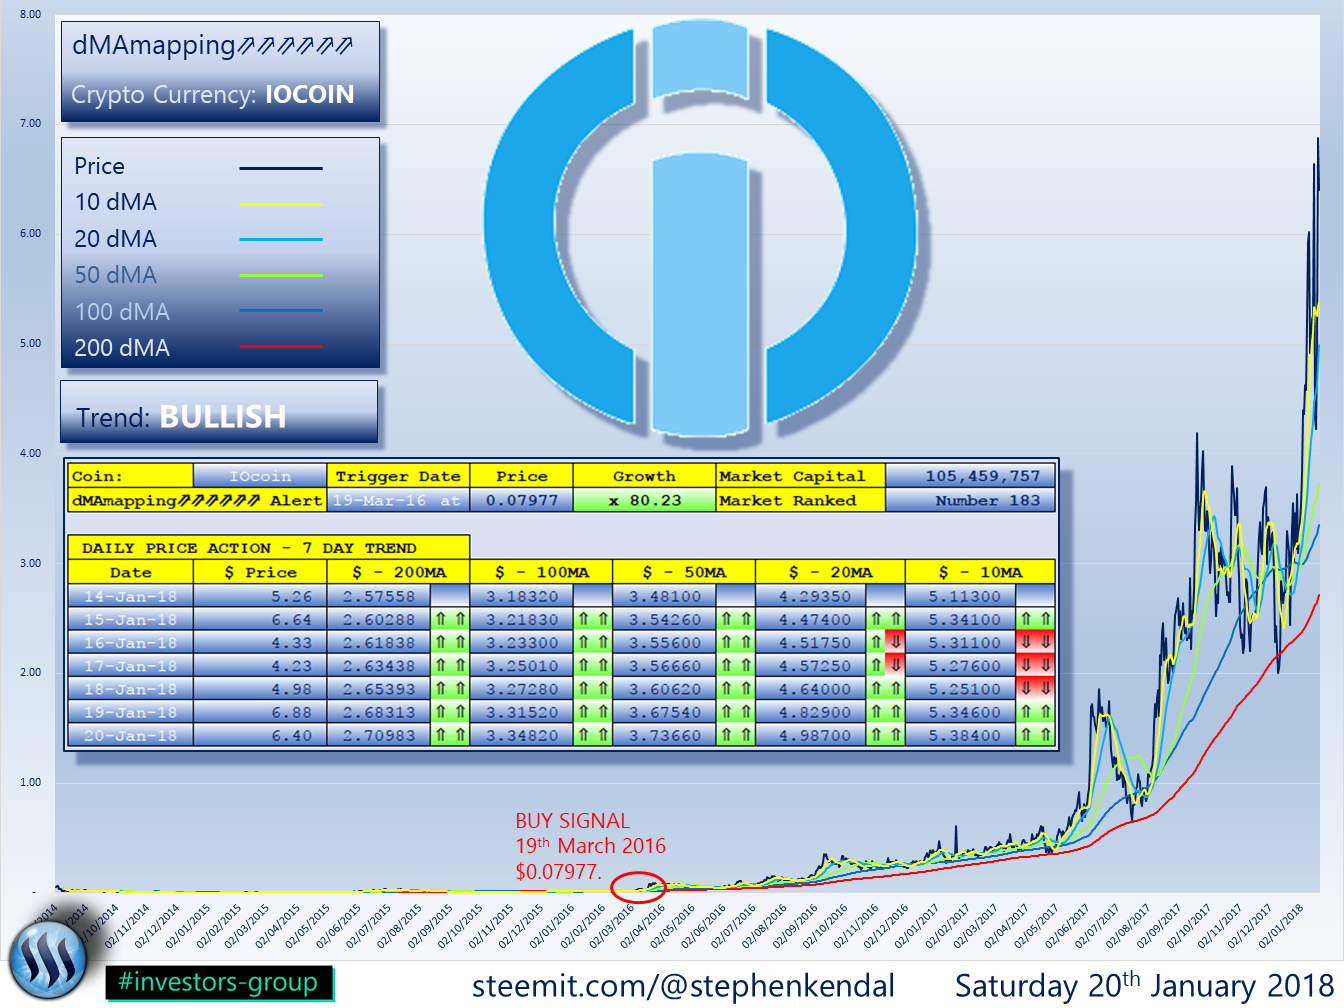Click the $ - 100MA column header

(541, 572)
